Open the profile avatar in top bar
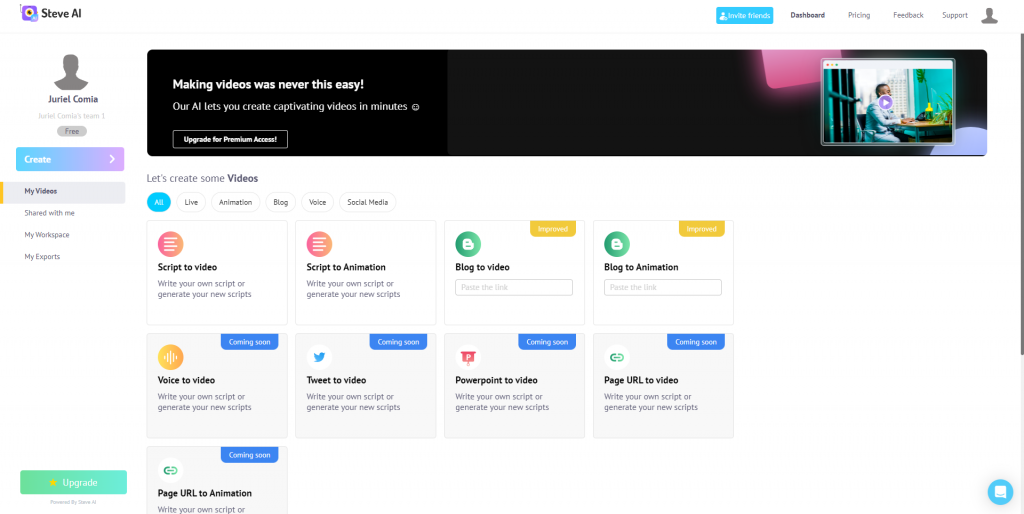 point(989,16)
